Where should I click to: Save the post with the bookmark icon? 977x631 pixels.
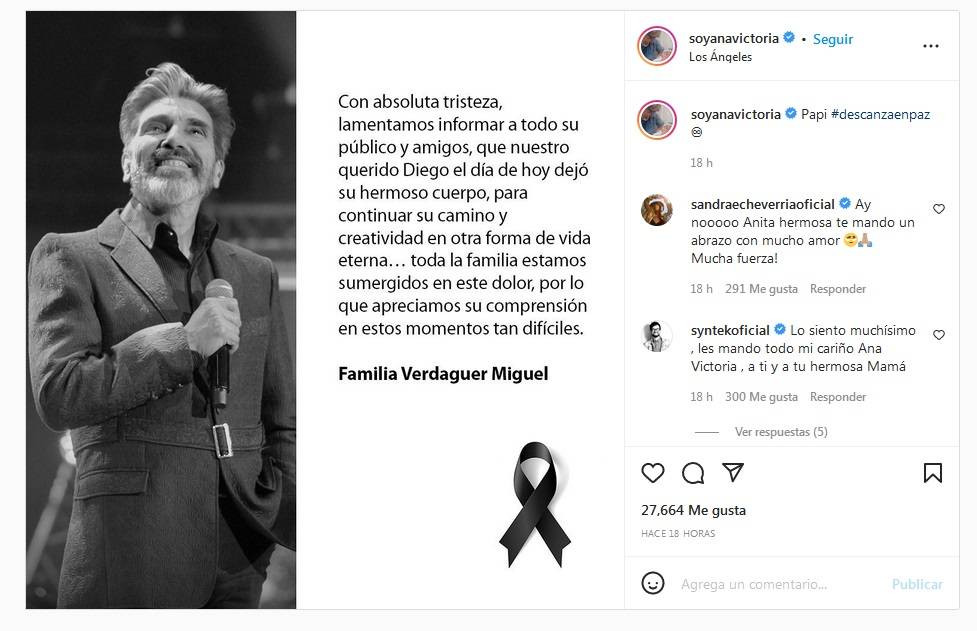932,473
